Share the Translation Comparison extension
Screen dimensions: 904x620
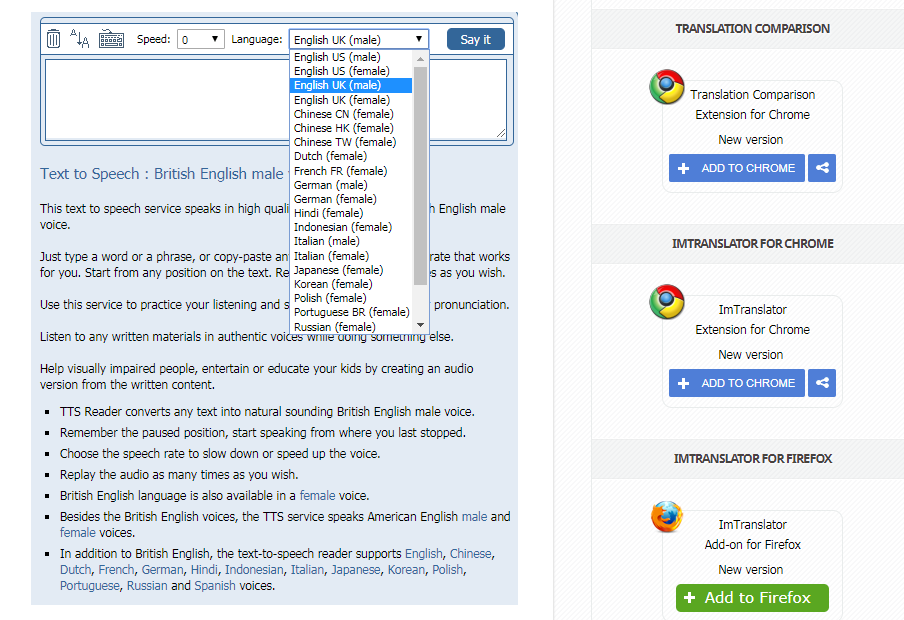click(822, 168)
